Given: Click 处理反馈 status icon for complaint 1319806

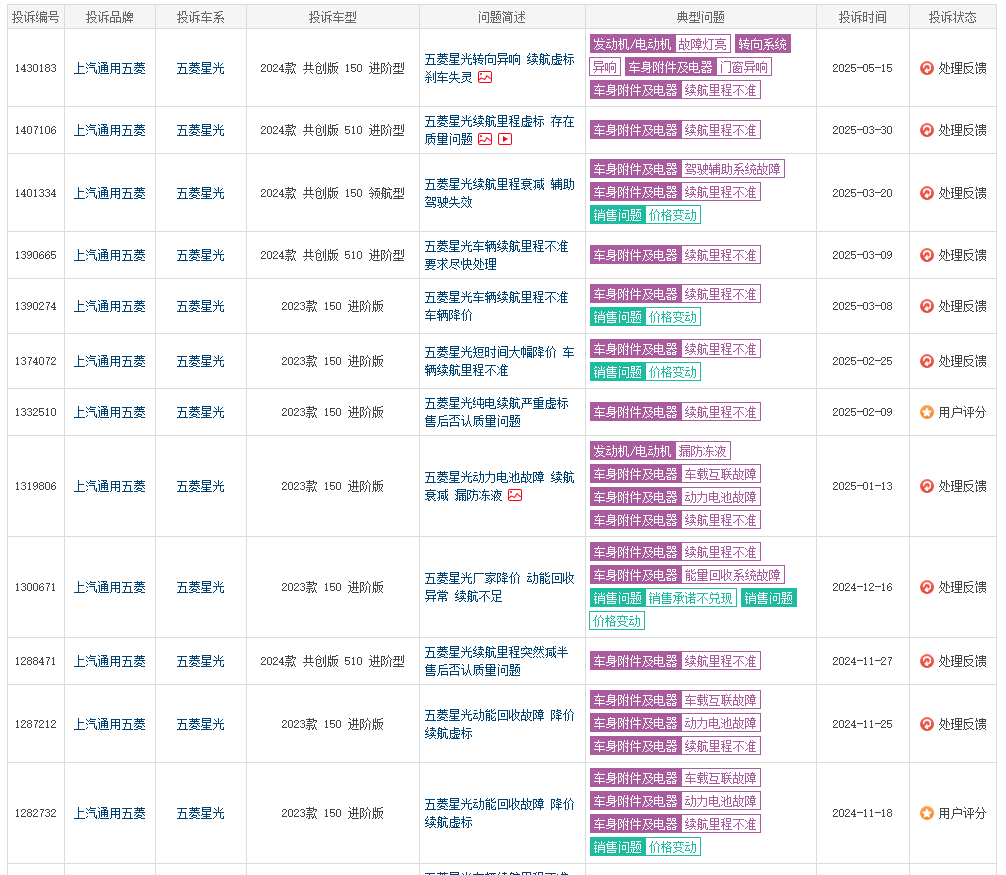Looking at the screenshot, I should click(926, 486).
